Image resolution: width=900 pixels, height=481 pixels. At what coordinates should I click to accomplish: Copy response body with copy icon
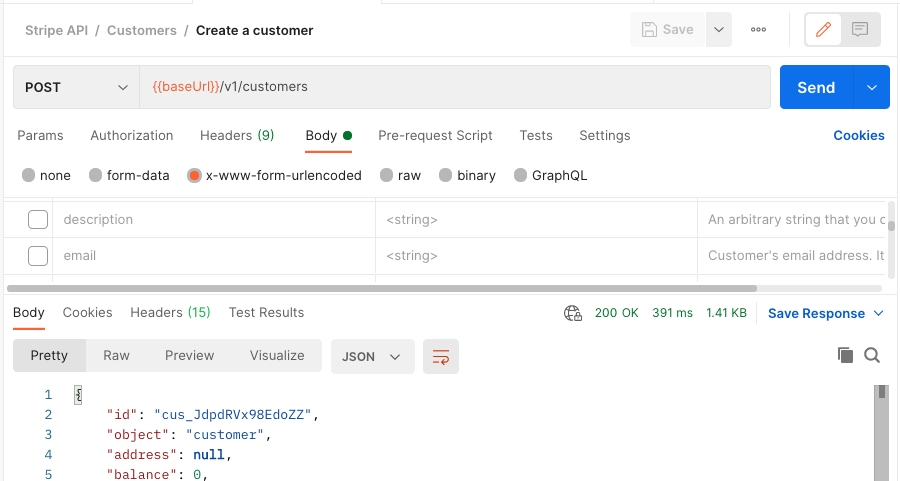(x=845, y=355)
